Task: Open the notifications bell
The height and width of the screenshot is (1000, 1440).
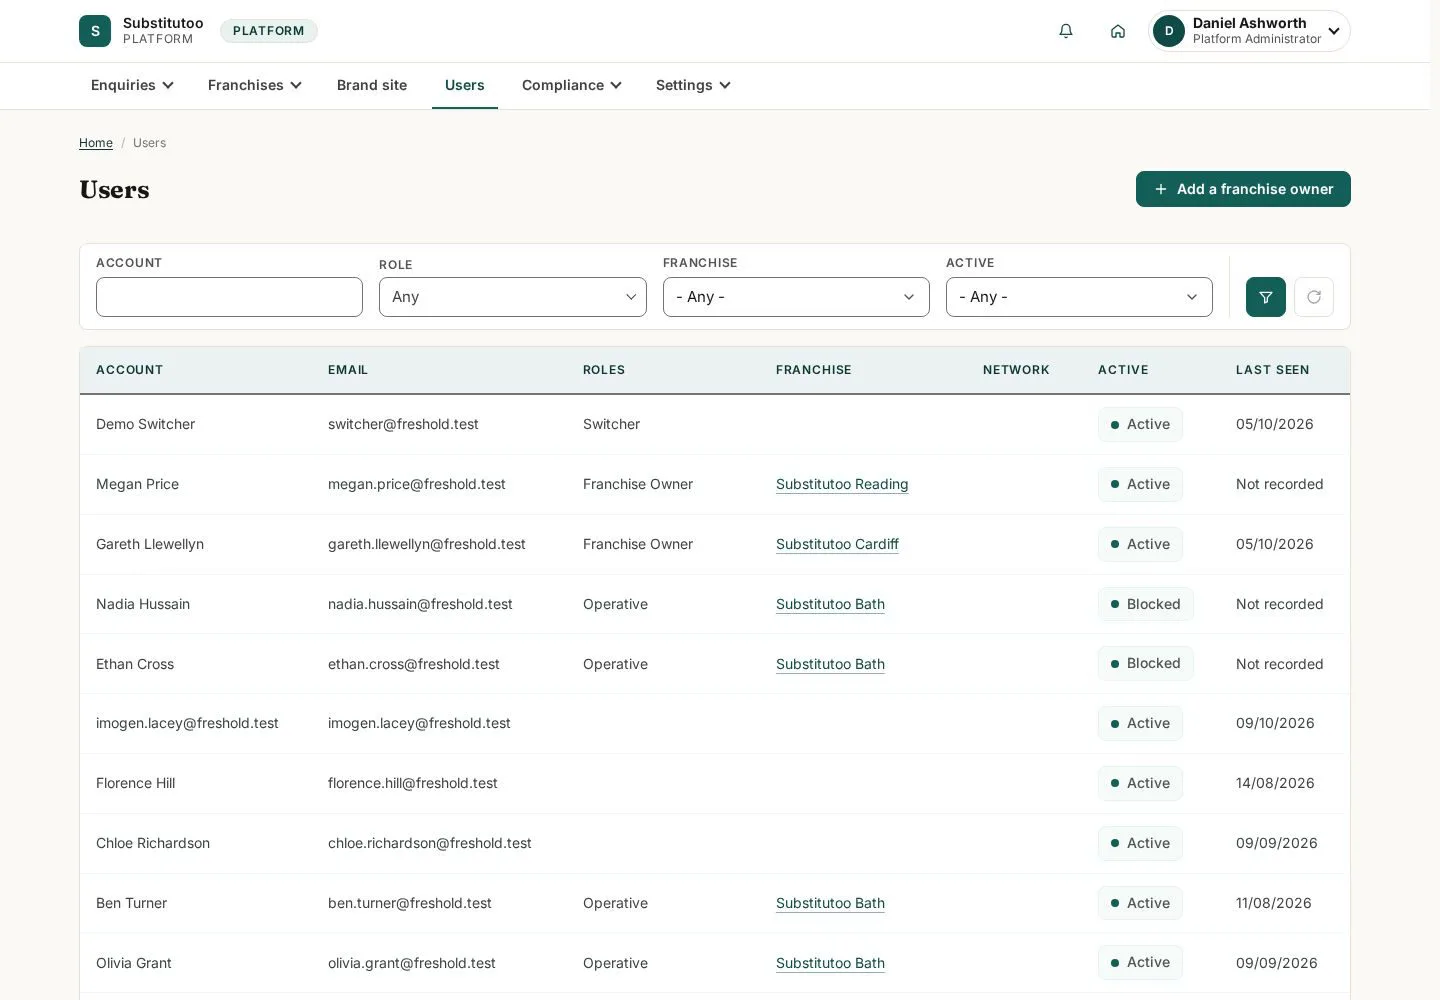Action: 1066,31
